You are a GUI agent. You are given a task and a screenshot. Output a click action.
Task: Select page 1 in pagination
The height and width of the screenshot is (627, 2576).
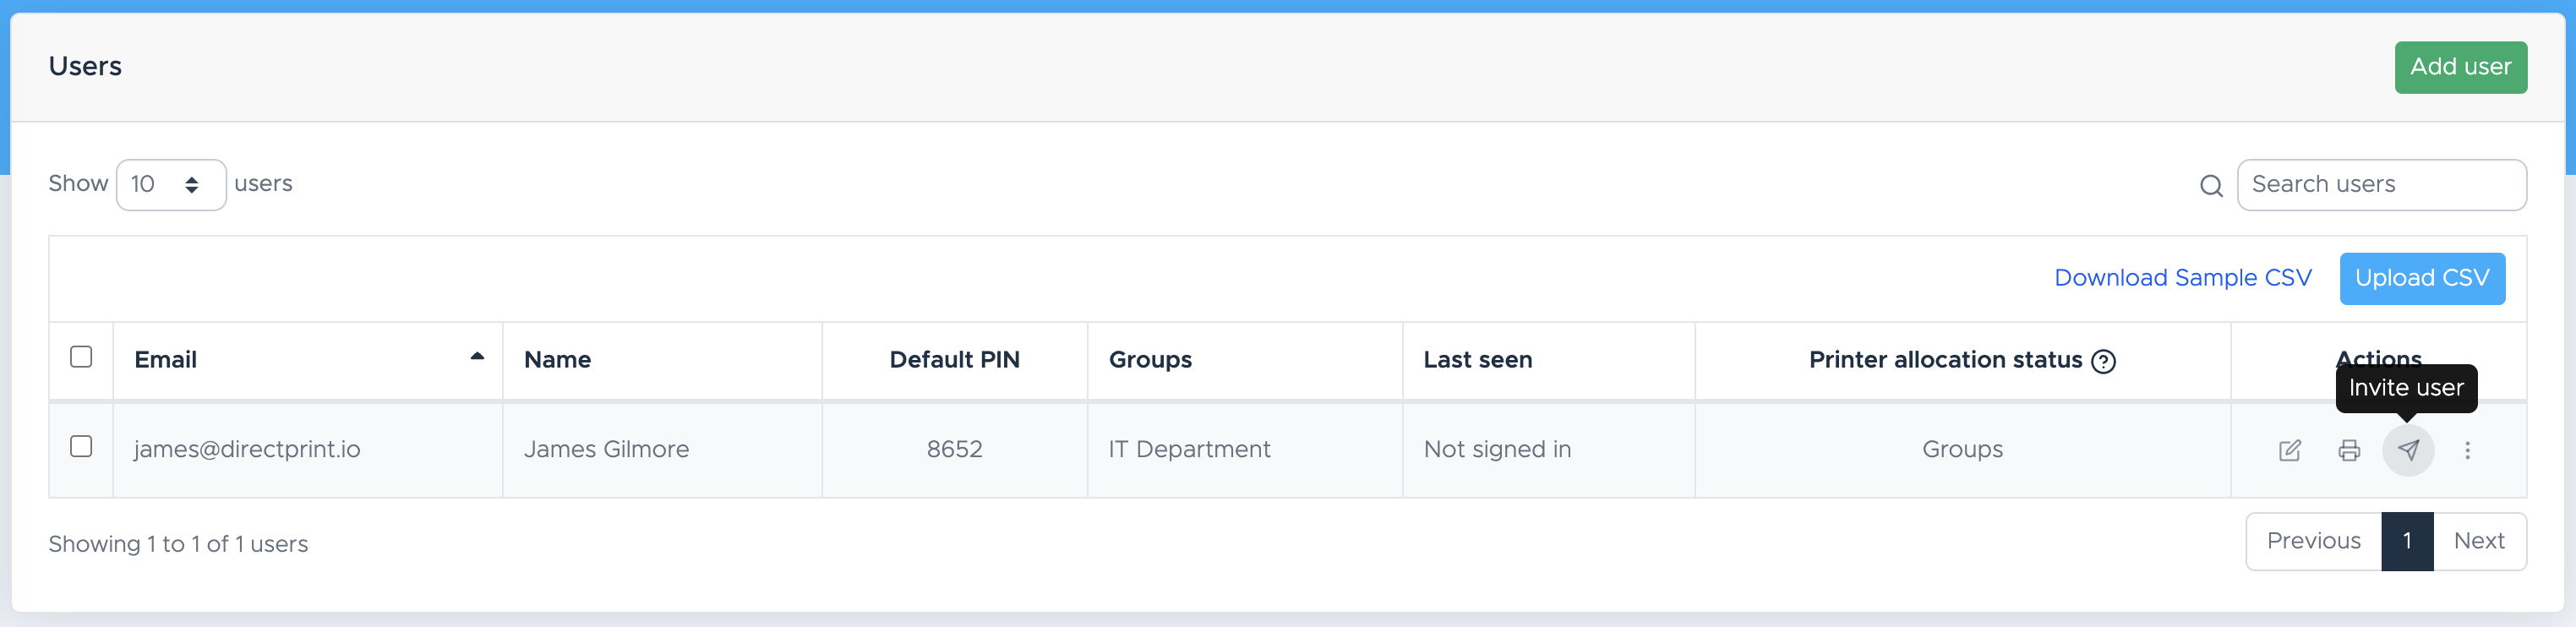[2406, 541]
